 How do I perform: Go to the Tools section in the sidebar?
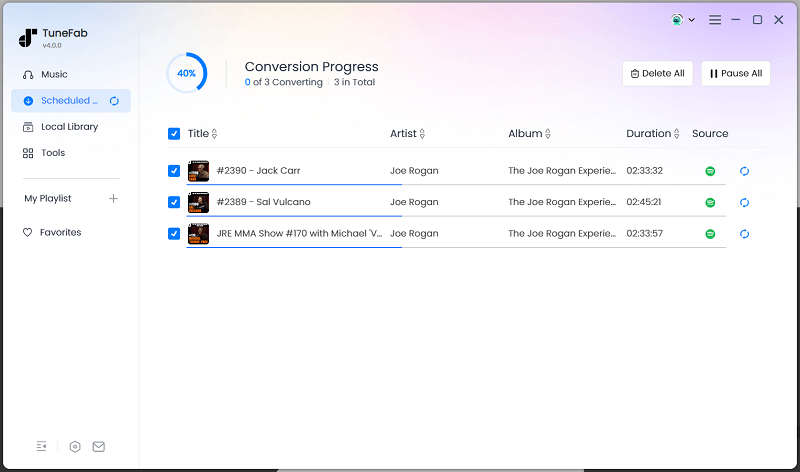pos(53,153)
